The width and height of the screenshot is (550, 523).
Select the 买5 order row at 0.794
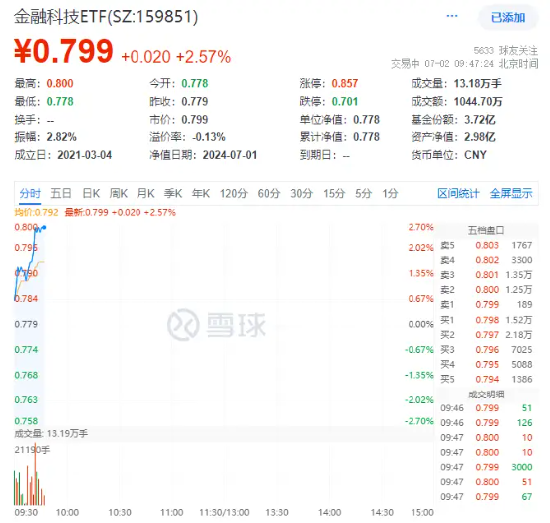(486, 380)
